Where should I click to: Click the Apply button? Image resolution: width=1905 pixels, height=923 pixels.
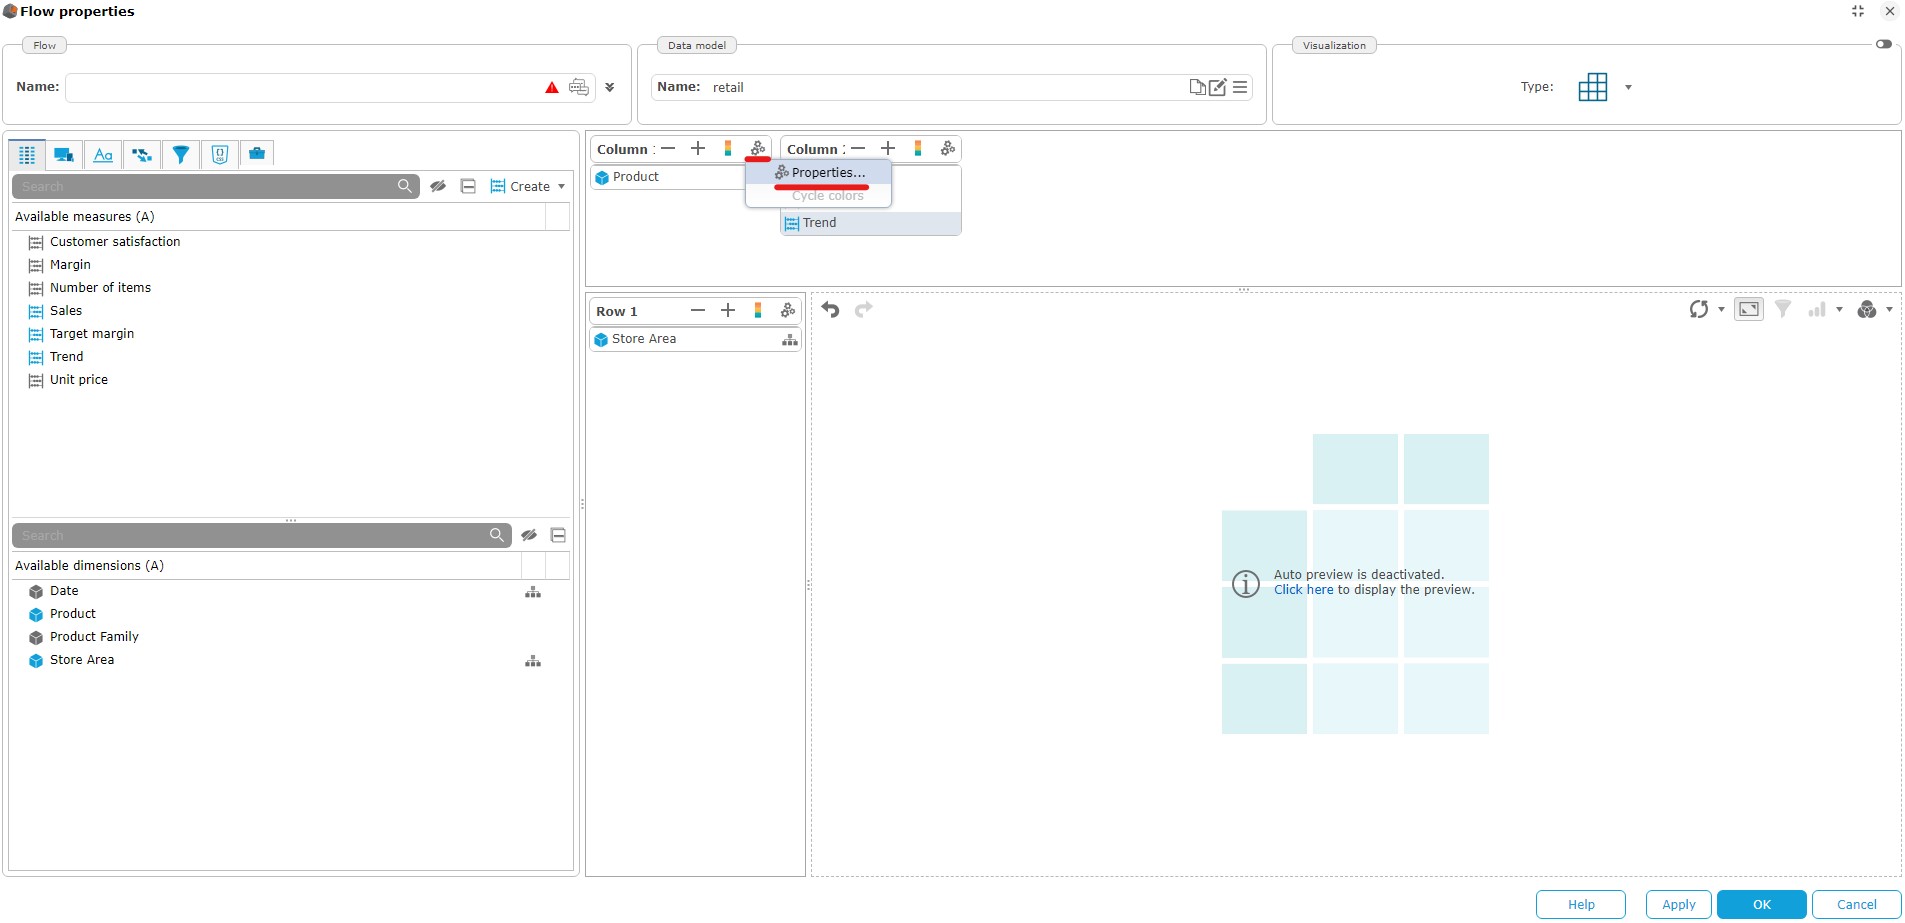(x=1678, y=904)
